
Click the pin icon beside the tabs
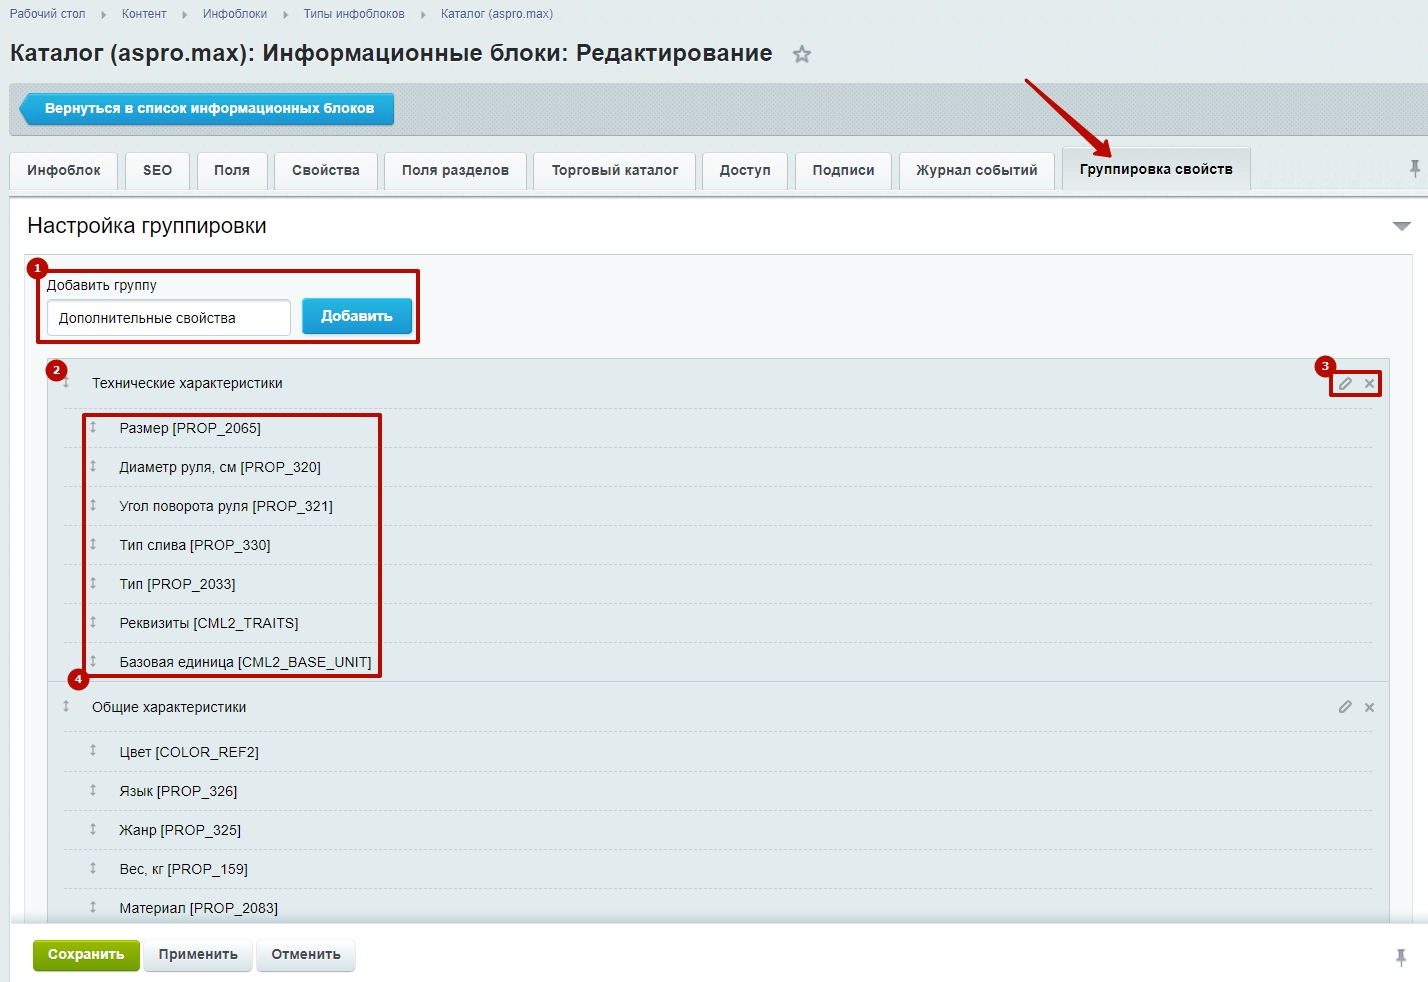point(1414,169)
